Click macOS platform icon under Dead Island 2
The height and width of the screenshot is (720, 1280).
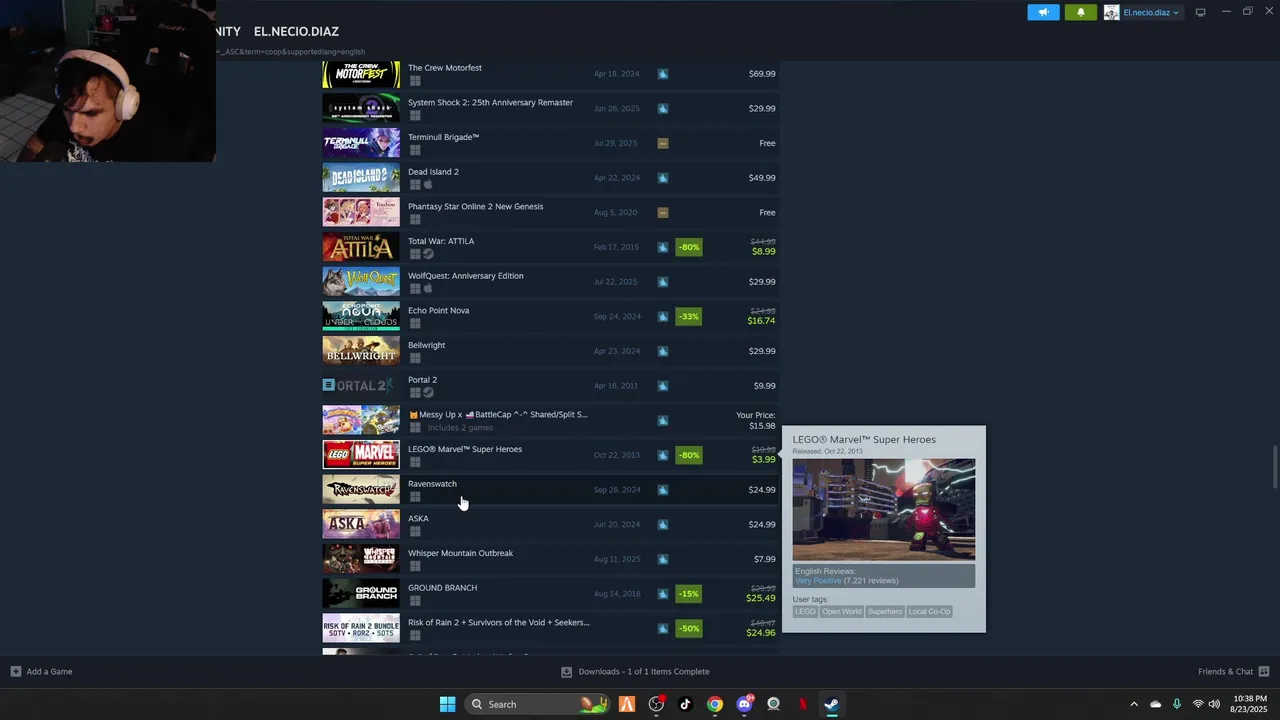point(428,185)
